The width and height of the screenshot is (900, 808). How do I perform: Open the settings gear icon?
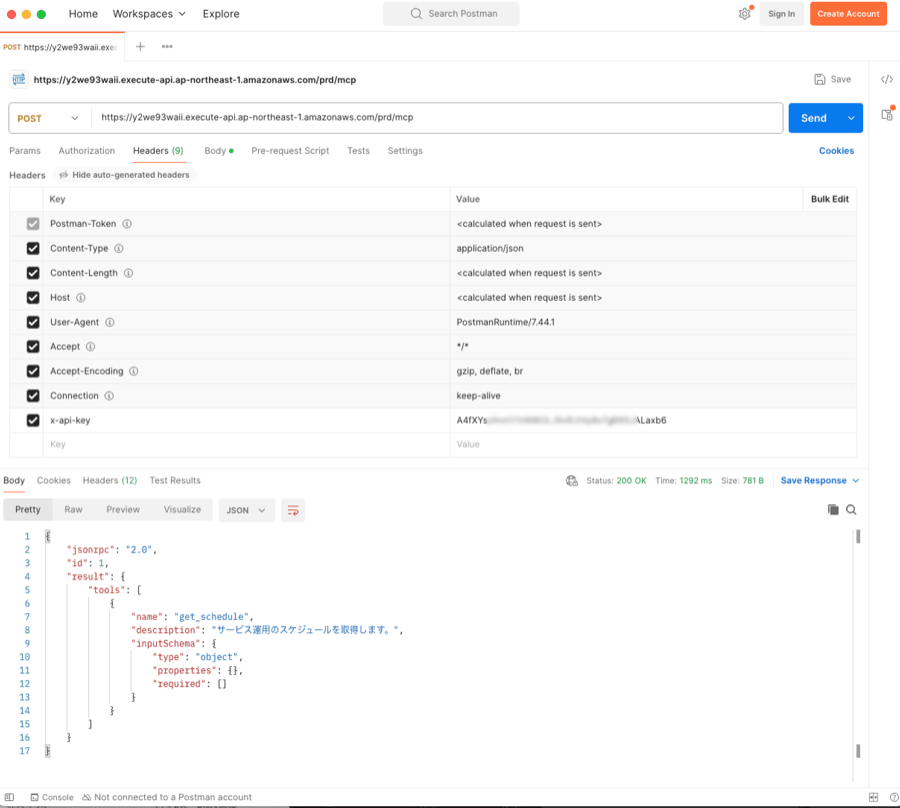[x=744, y=14]
